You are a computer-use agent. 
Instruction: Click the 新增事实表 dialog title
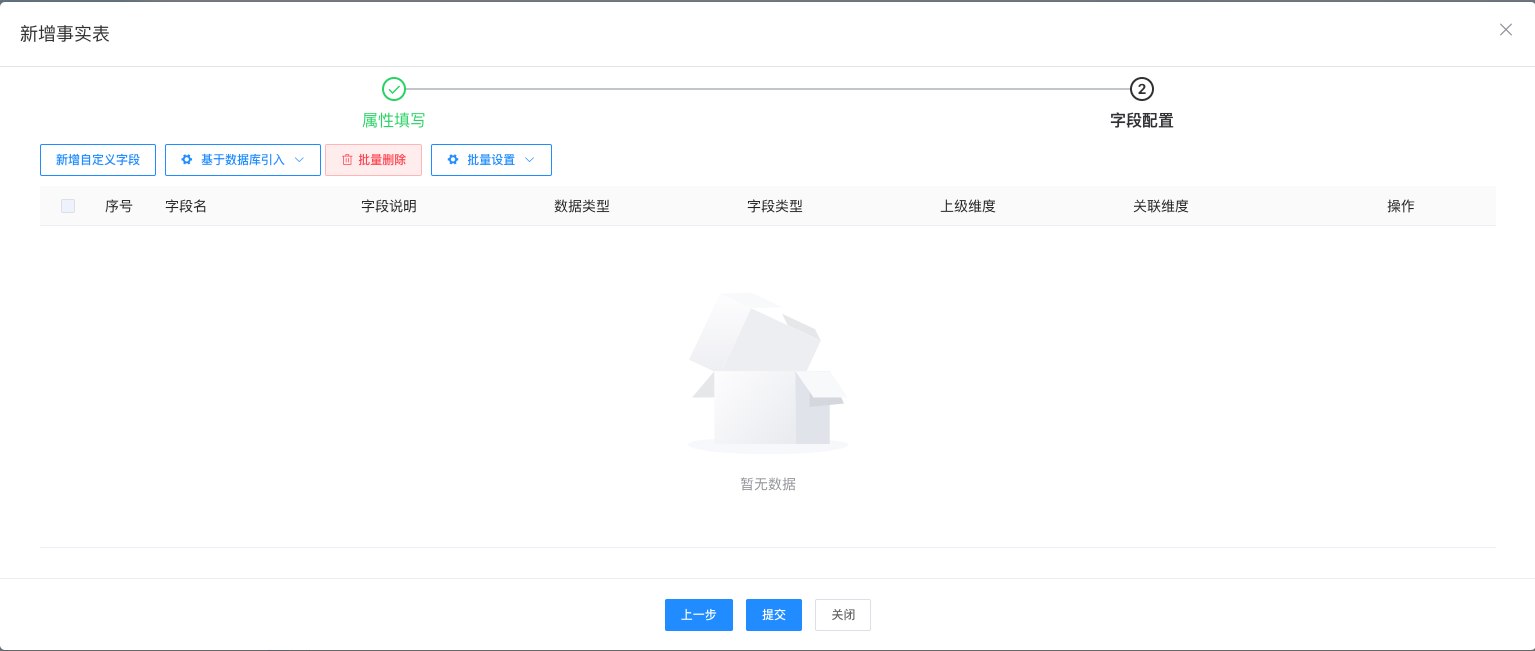(65, 34)
